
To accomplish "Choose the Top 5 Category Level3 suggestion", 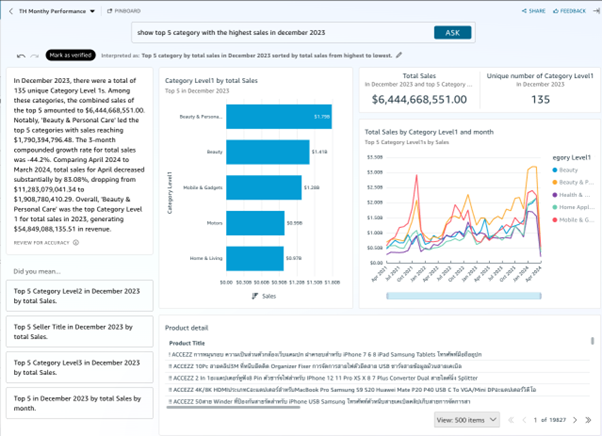I will [80, 368].
